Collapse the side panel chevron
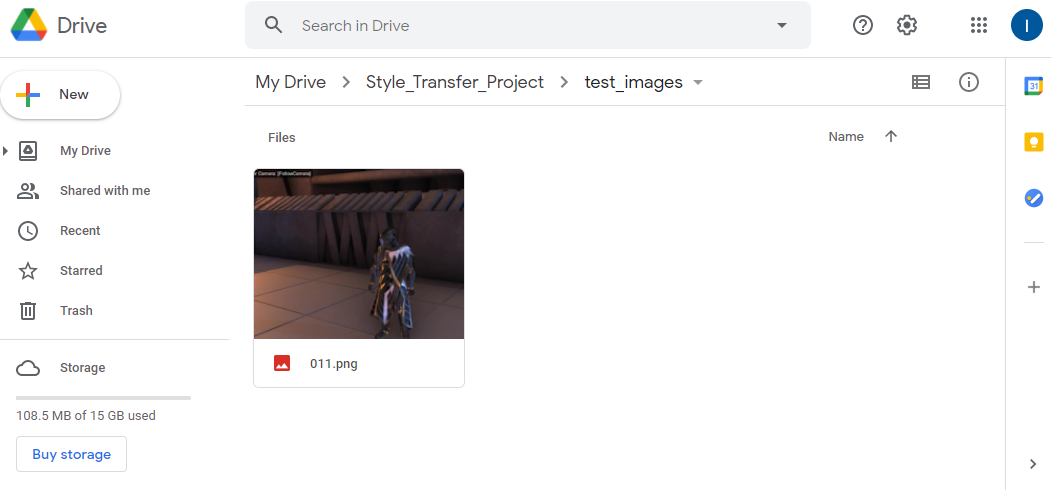The height and width of the screenshot is (490, 1051). (x=1034, y=464)
